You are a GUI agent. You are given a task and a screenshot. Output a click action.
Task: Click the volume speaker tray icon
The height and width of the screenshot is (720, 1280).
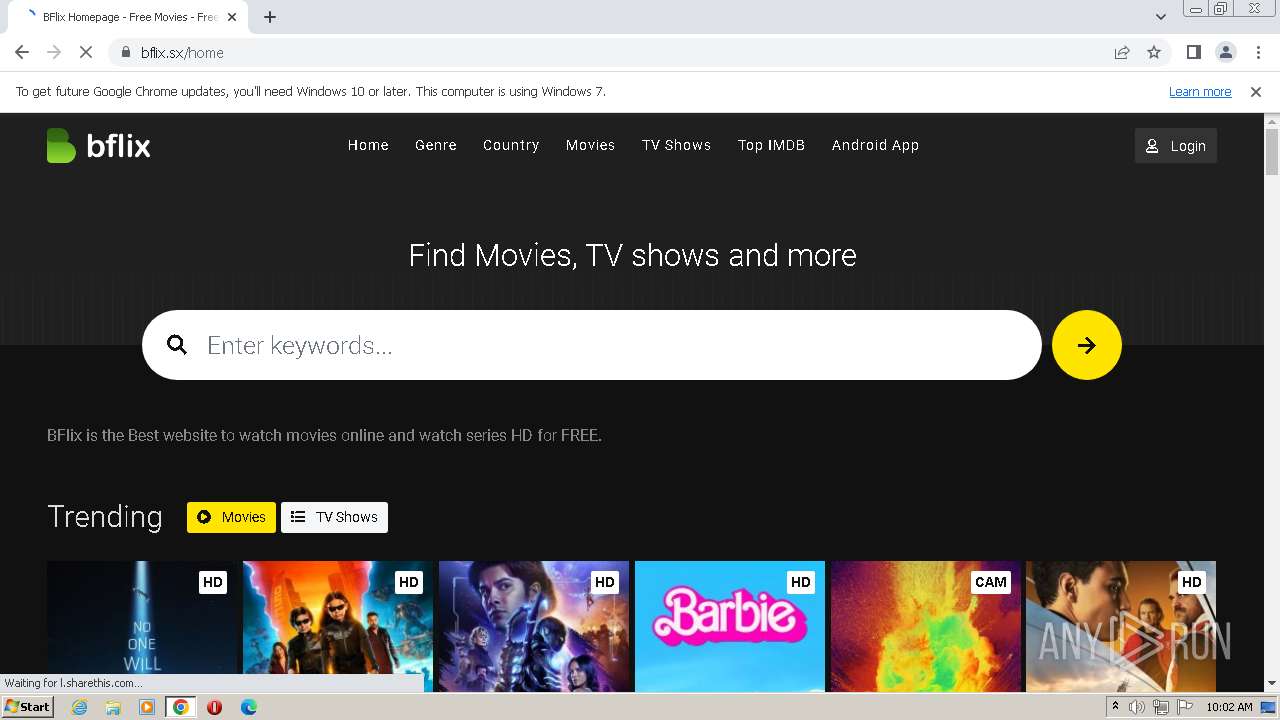(1137, 707)
